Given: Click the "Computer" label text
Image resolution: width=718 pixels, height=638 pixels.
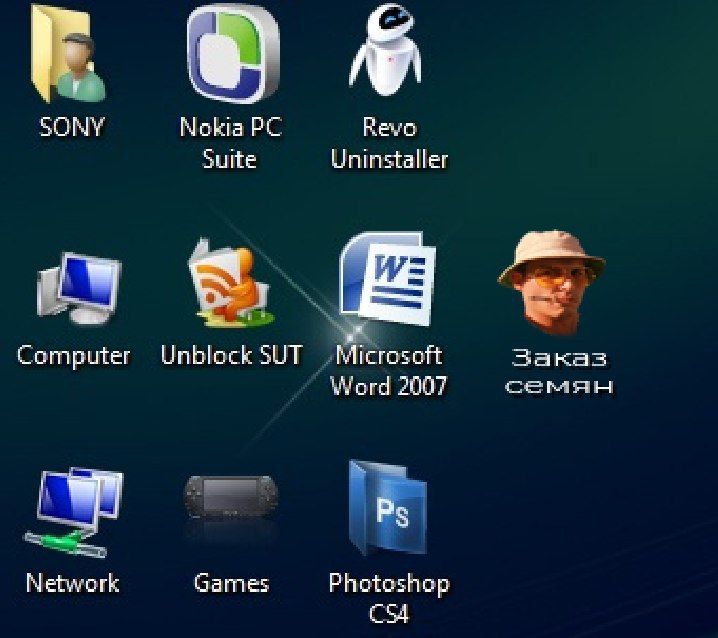Looking at the screenshot, I should (x=74, y=355).
